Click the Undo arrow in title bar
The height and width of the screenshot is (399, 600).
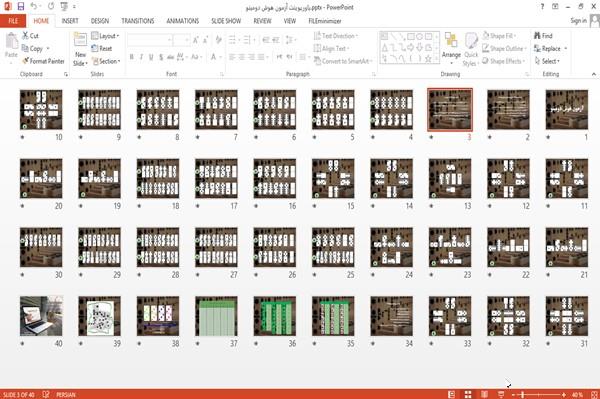[x=34, y=6]
